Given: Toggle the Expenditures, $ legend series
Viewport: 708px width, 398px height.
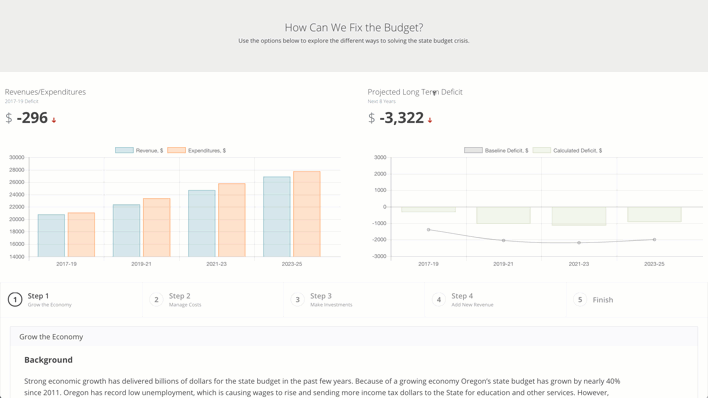Looking at the screenshot, I should pos(196,150).
